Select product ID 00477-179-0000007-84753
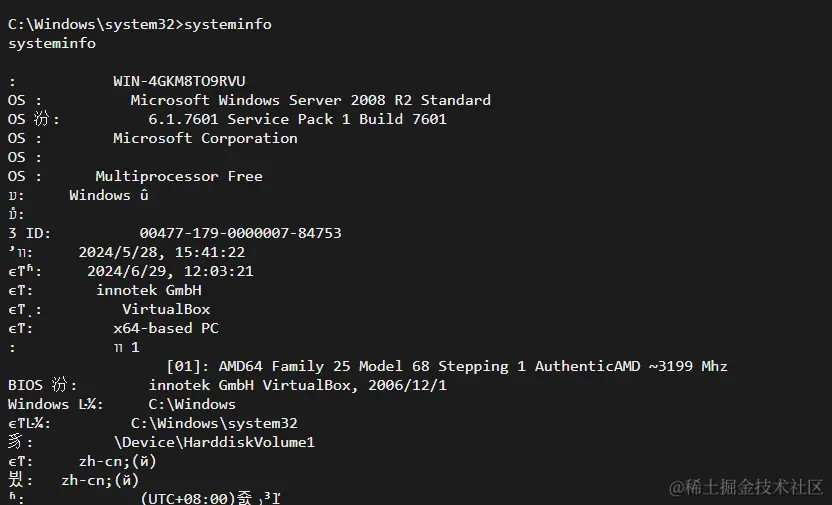Image resolution: width=832 pixels, height=505 pixels. [240, 233]
